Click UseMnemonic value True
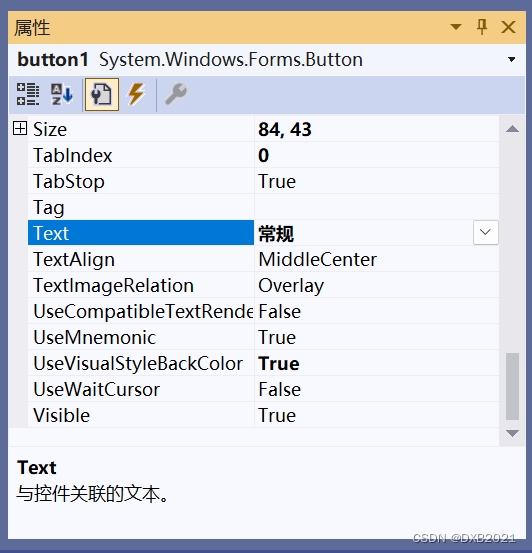Image resolution: width=532 pixels, height=553 pixels. (277, 338)
